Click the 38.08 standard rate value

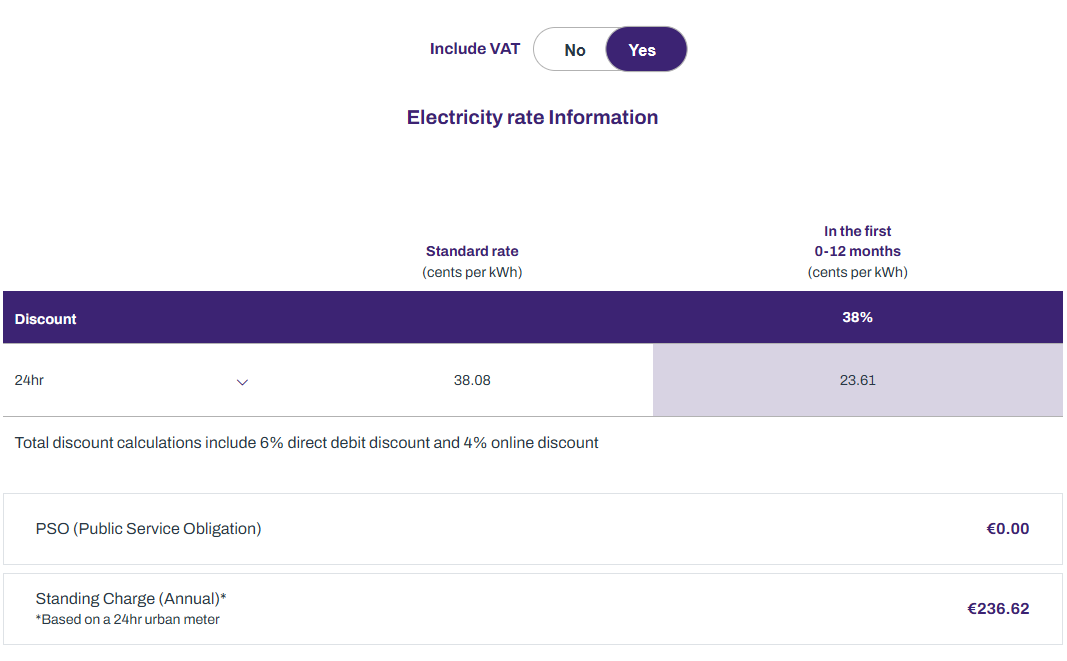pos(472,381)
